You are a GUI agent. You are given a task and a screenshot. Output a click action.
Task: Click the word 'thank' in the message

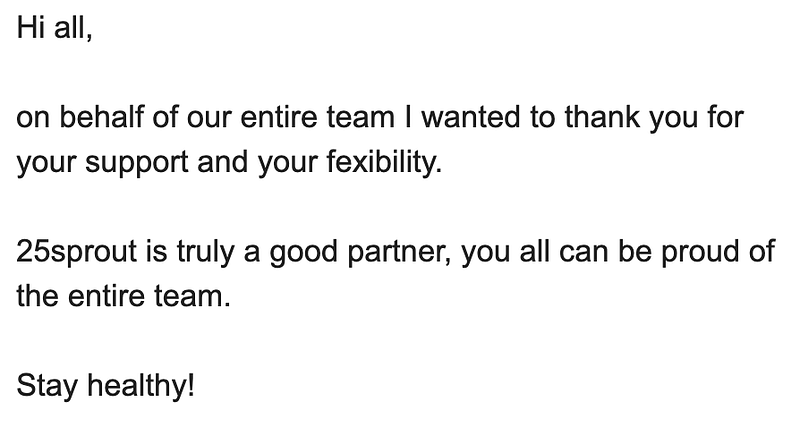(x=602, y=117)
